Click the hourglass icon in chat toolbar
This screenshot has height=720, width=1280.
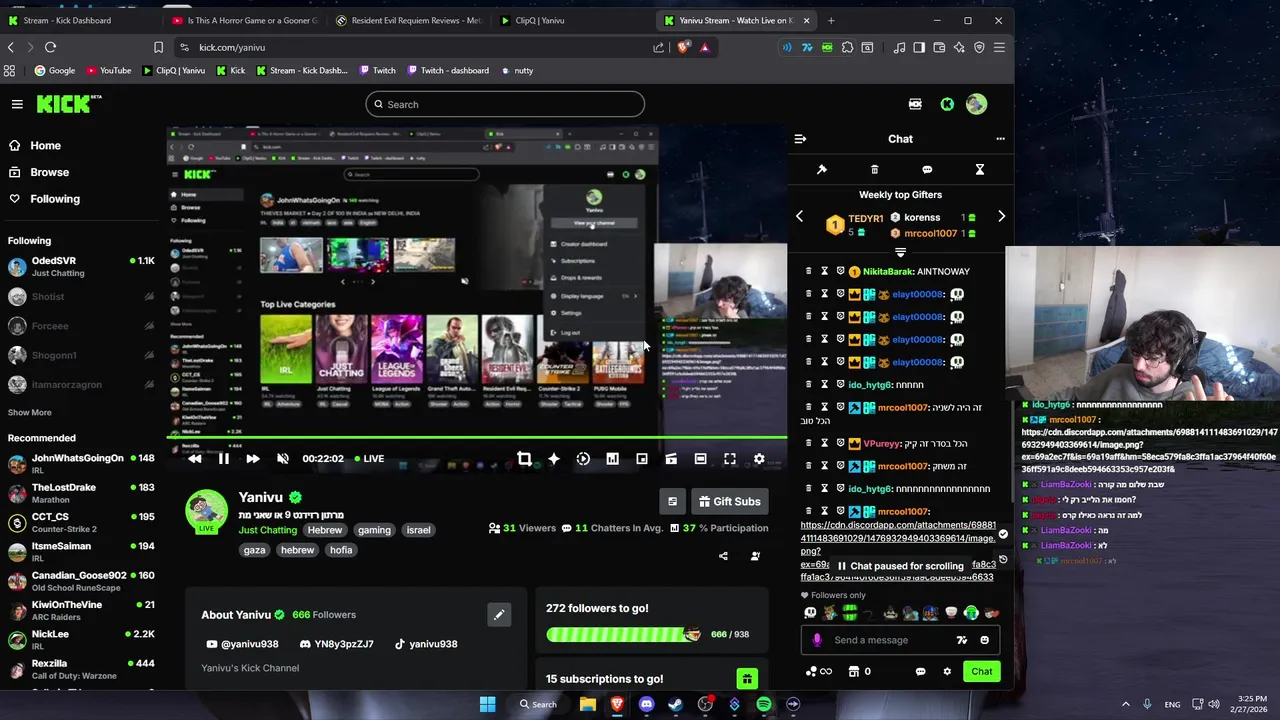(x=980, y=170)
